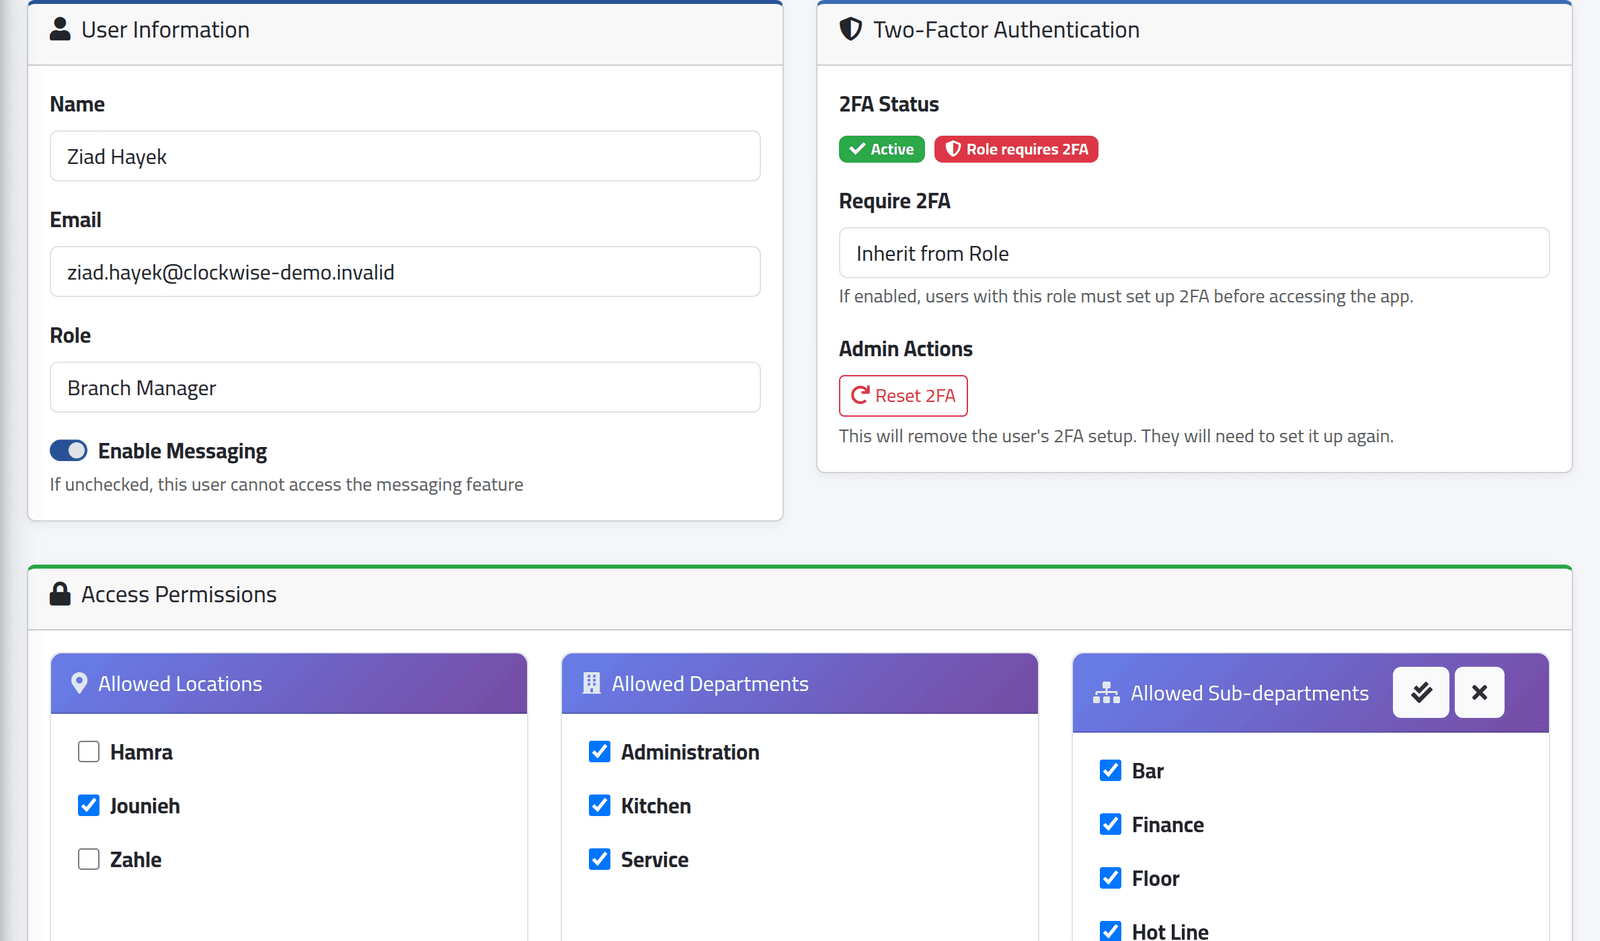Click the Name field with Ziad Hayek
Image resolution: width=1600 pixels, height=941 pixels.
[405, 156]
